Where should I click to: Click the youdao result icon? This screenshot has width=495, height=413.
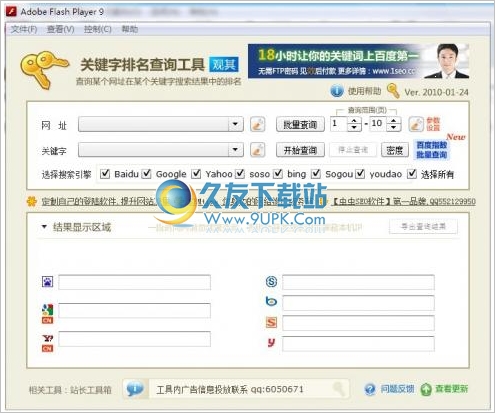point(271,342)
